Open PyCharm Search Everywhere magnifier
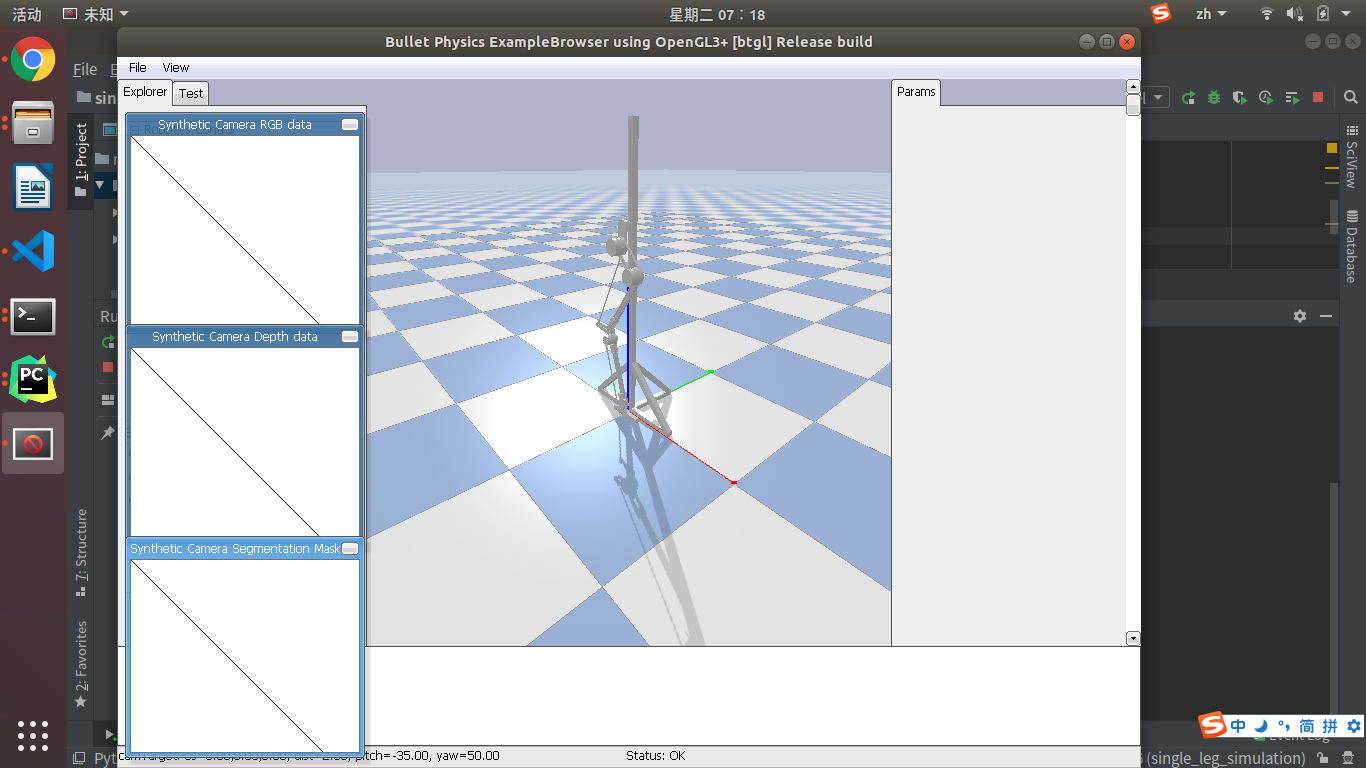This screenshot has width=1366, height=768. coord(1351,98)
